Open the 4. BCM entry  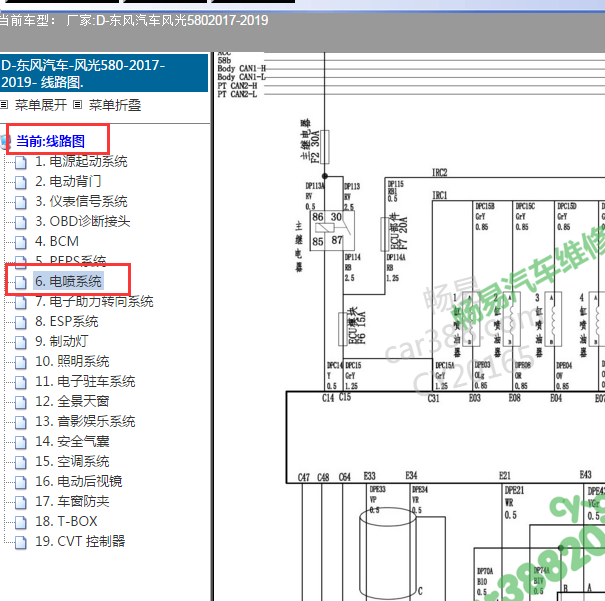click(x=57, y=241)
